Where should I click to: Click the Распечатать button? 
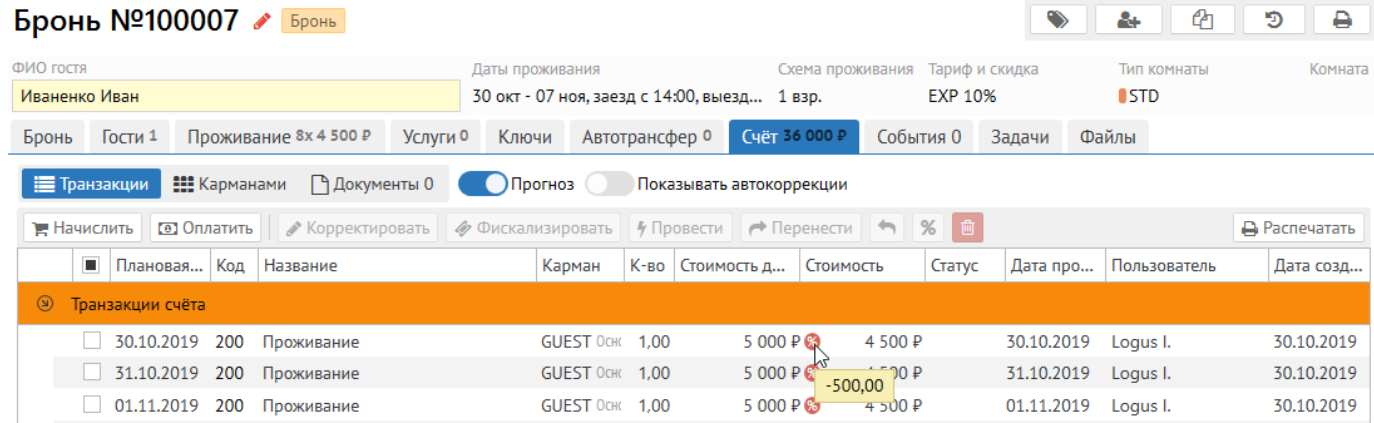pyautogui.click(x=1298, y=228)
